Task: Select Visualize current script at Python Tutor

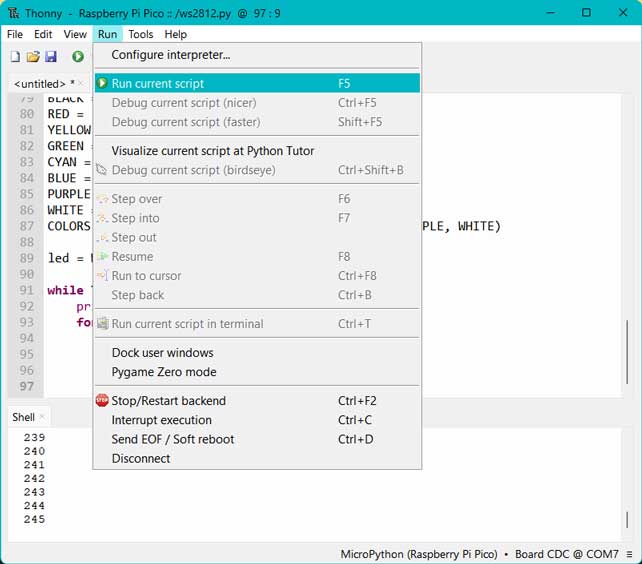Action: pyautogui.click(x=257, y=150)
